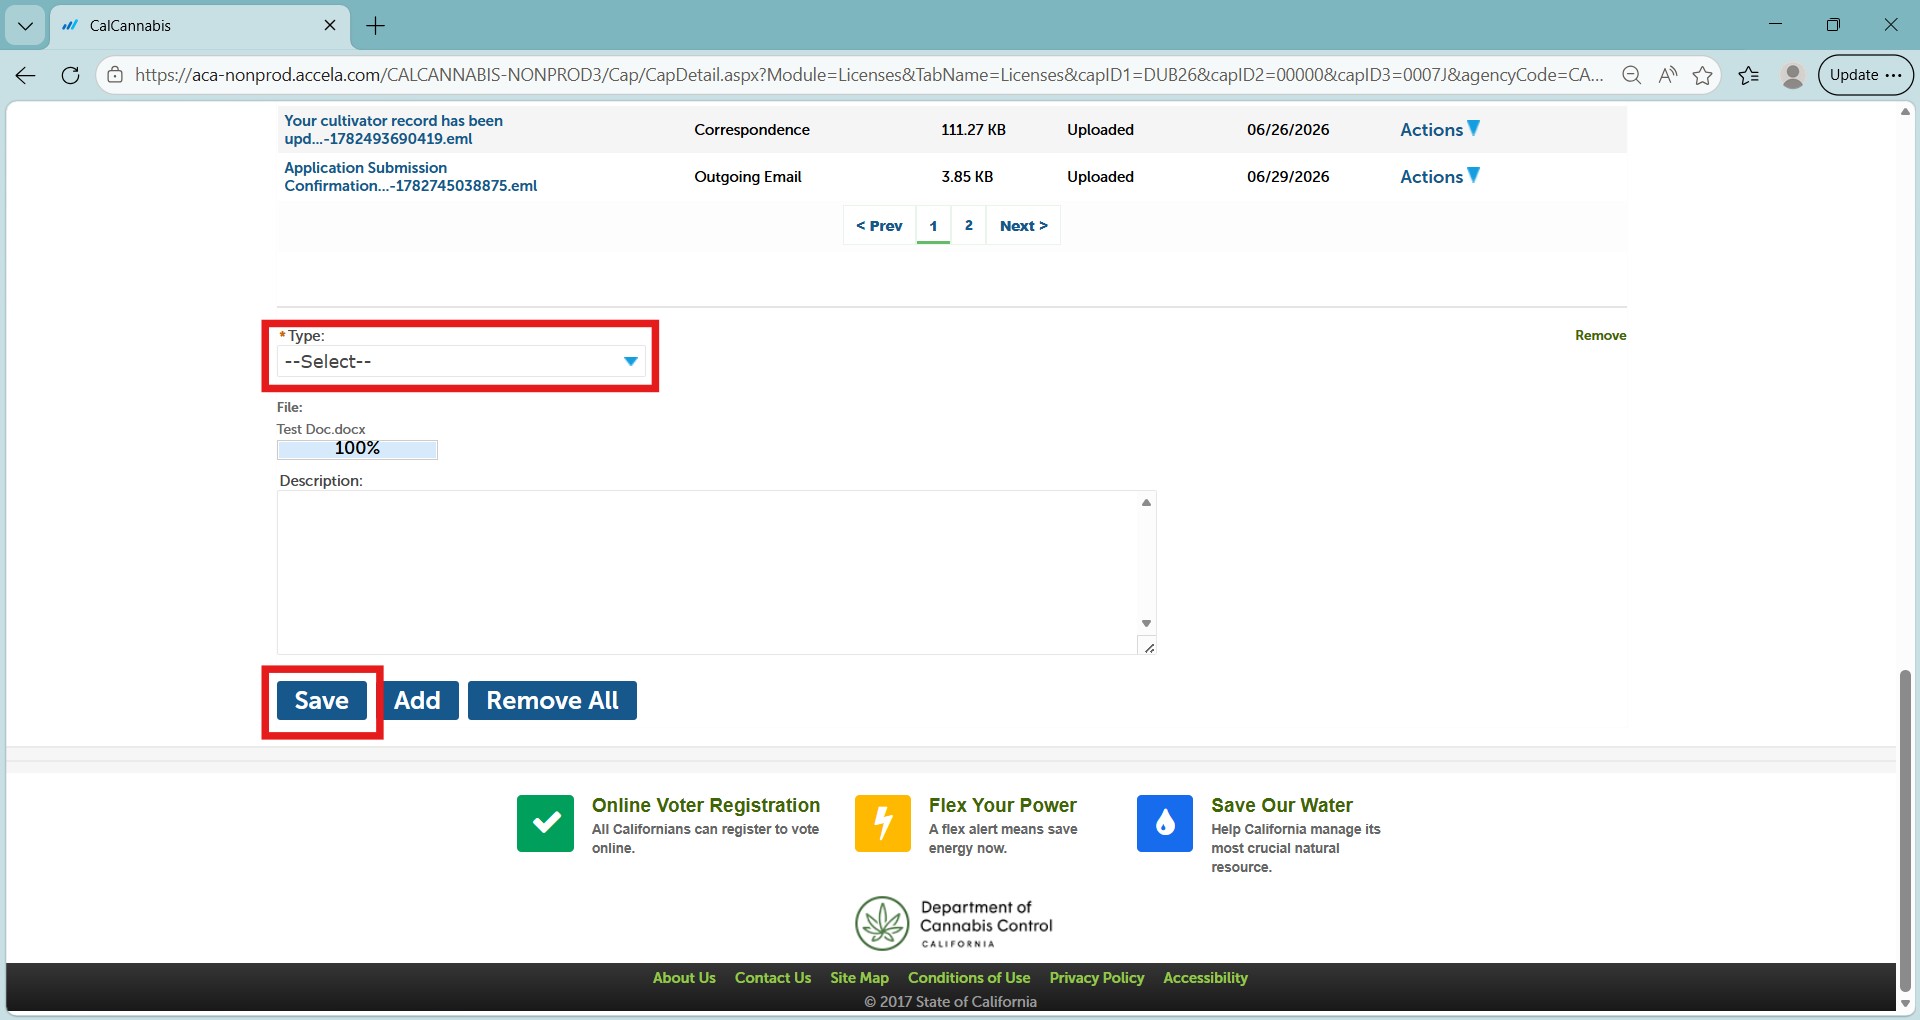The width and height of the screenshot is (1920, 1020).
Task: Click the 111.27 KB size cell
Action: click(973, 129)
